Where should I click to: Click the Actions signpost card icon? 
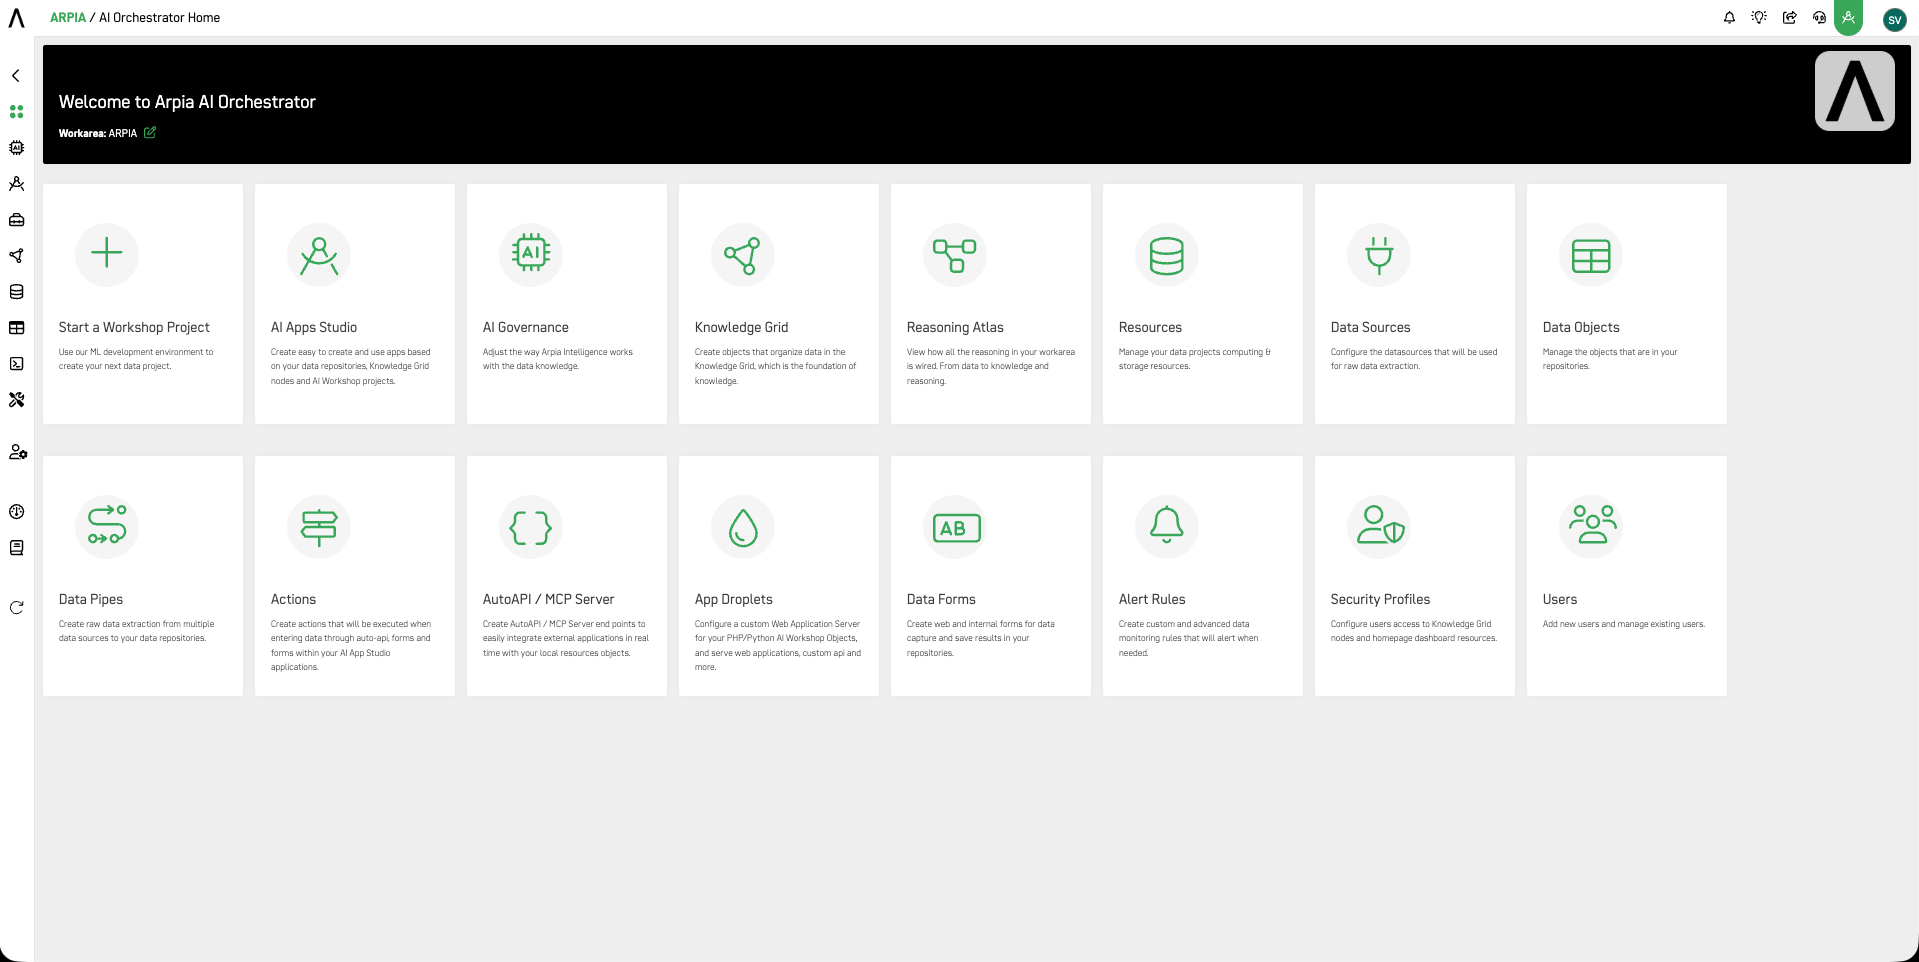[x=319, y=526]
